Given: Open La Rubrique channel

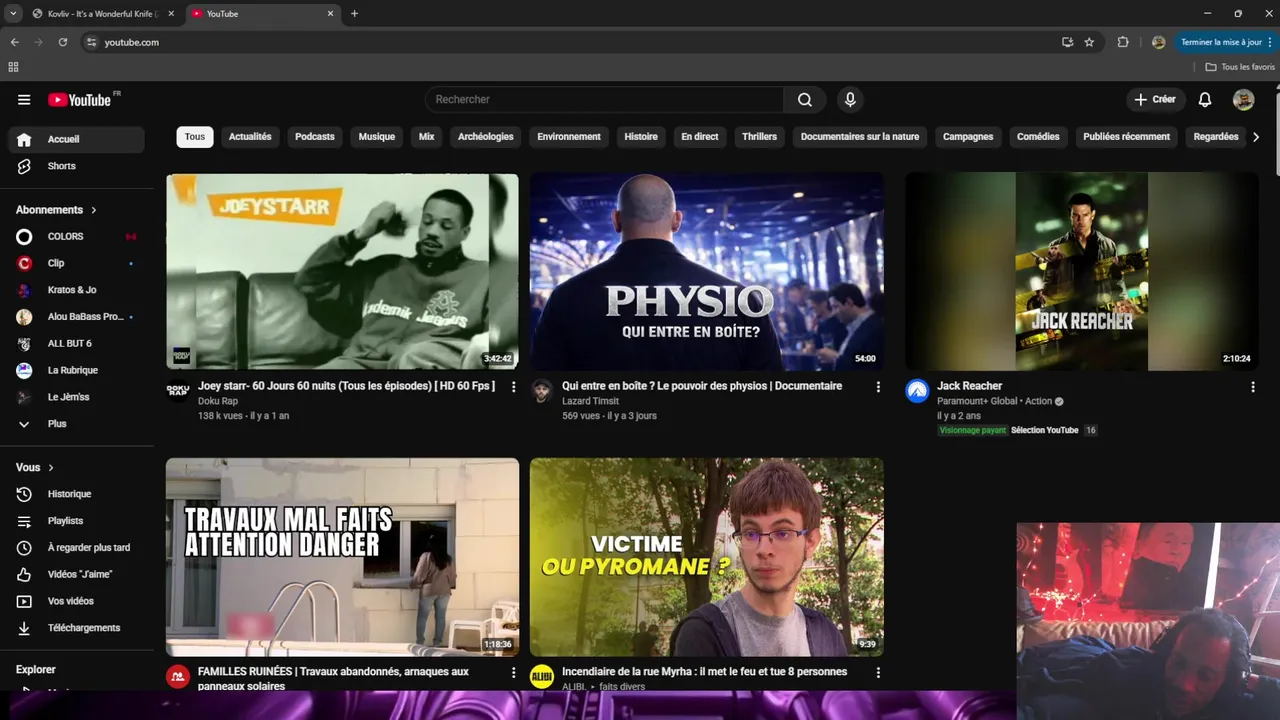Looking at the screenshot, I should (76, 371).
